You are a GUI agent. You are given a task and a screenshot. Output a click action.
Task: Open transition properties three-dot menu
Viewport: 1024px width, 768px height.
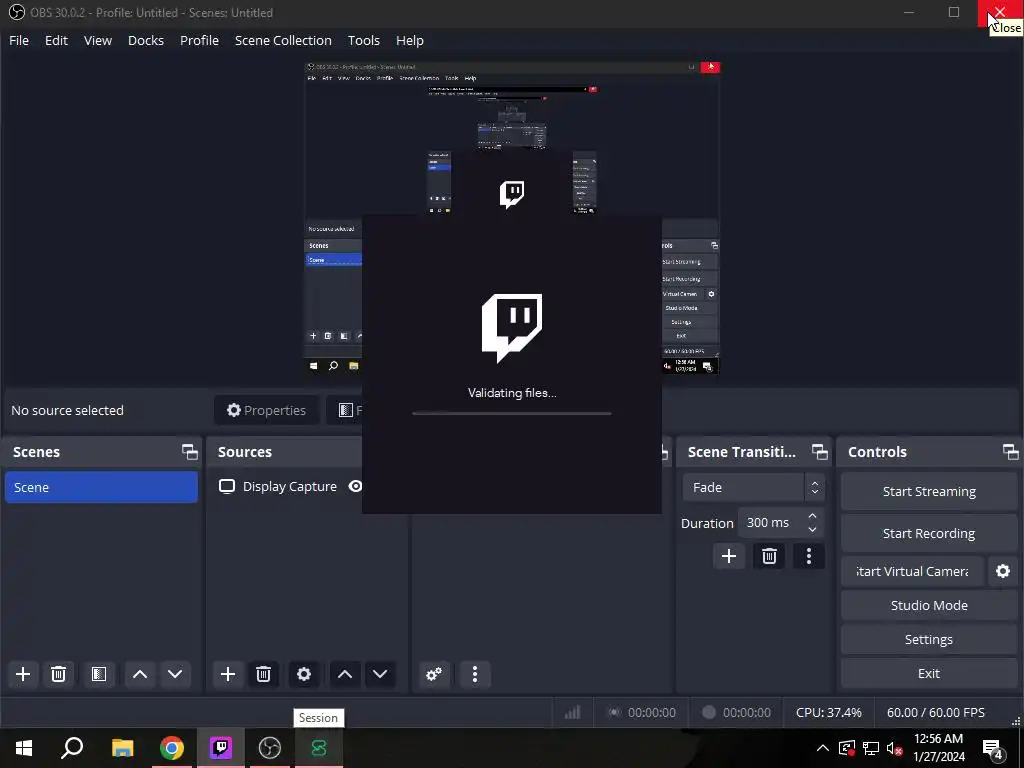click(x=808, y=556)
